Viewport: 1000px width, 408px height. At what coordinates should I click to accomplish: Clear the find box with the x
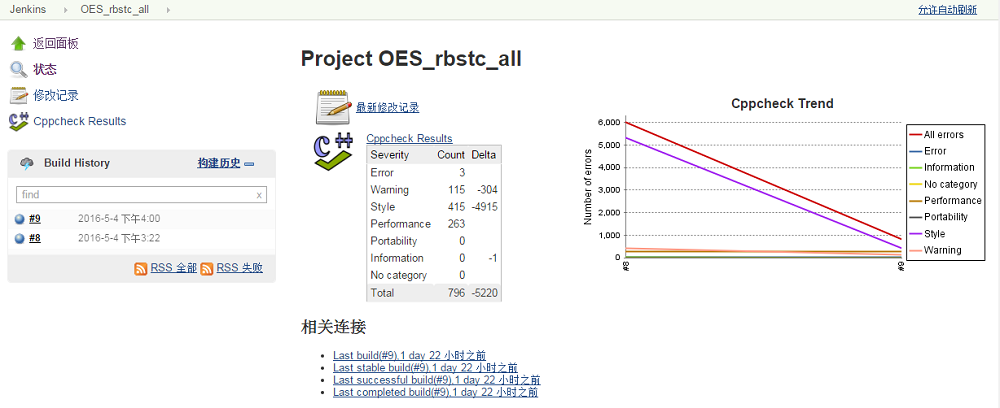point(259,195)
